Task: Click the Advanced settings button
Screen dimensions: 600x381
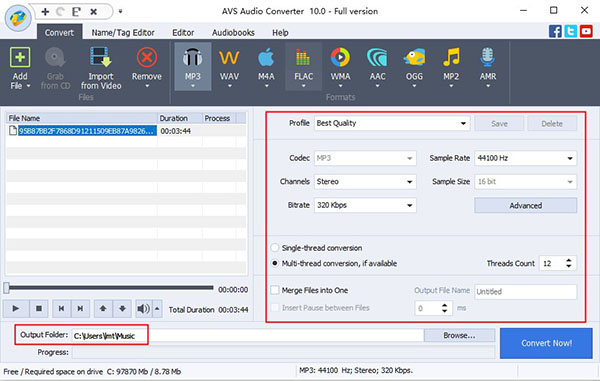Action: 525,205
